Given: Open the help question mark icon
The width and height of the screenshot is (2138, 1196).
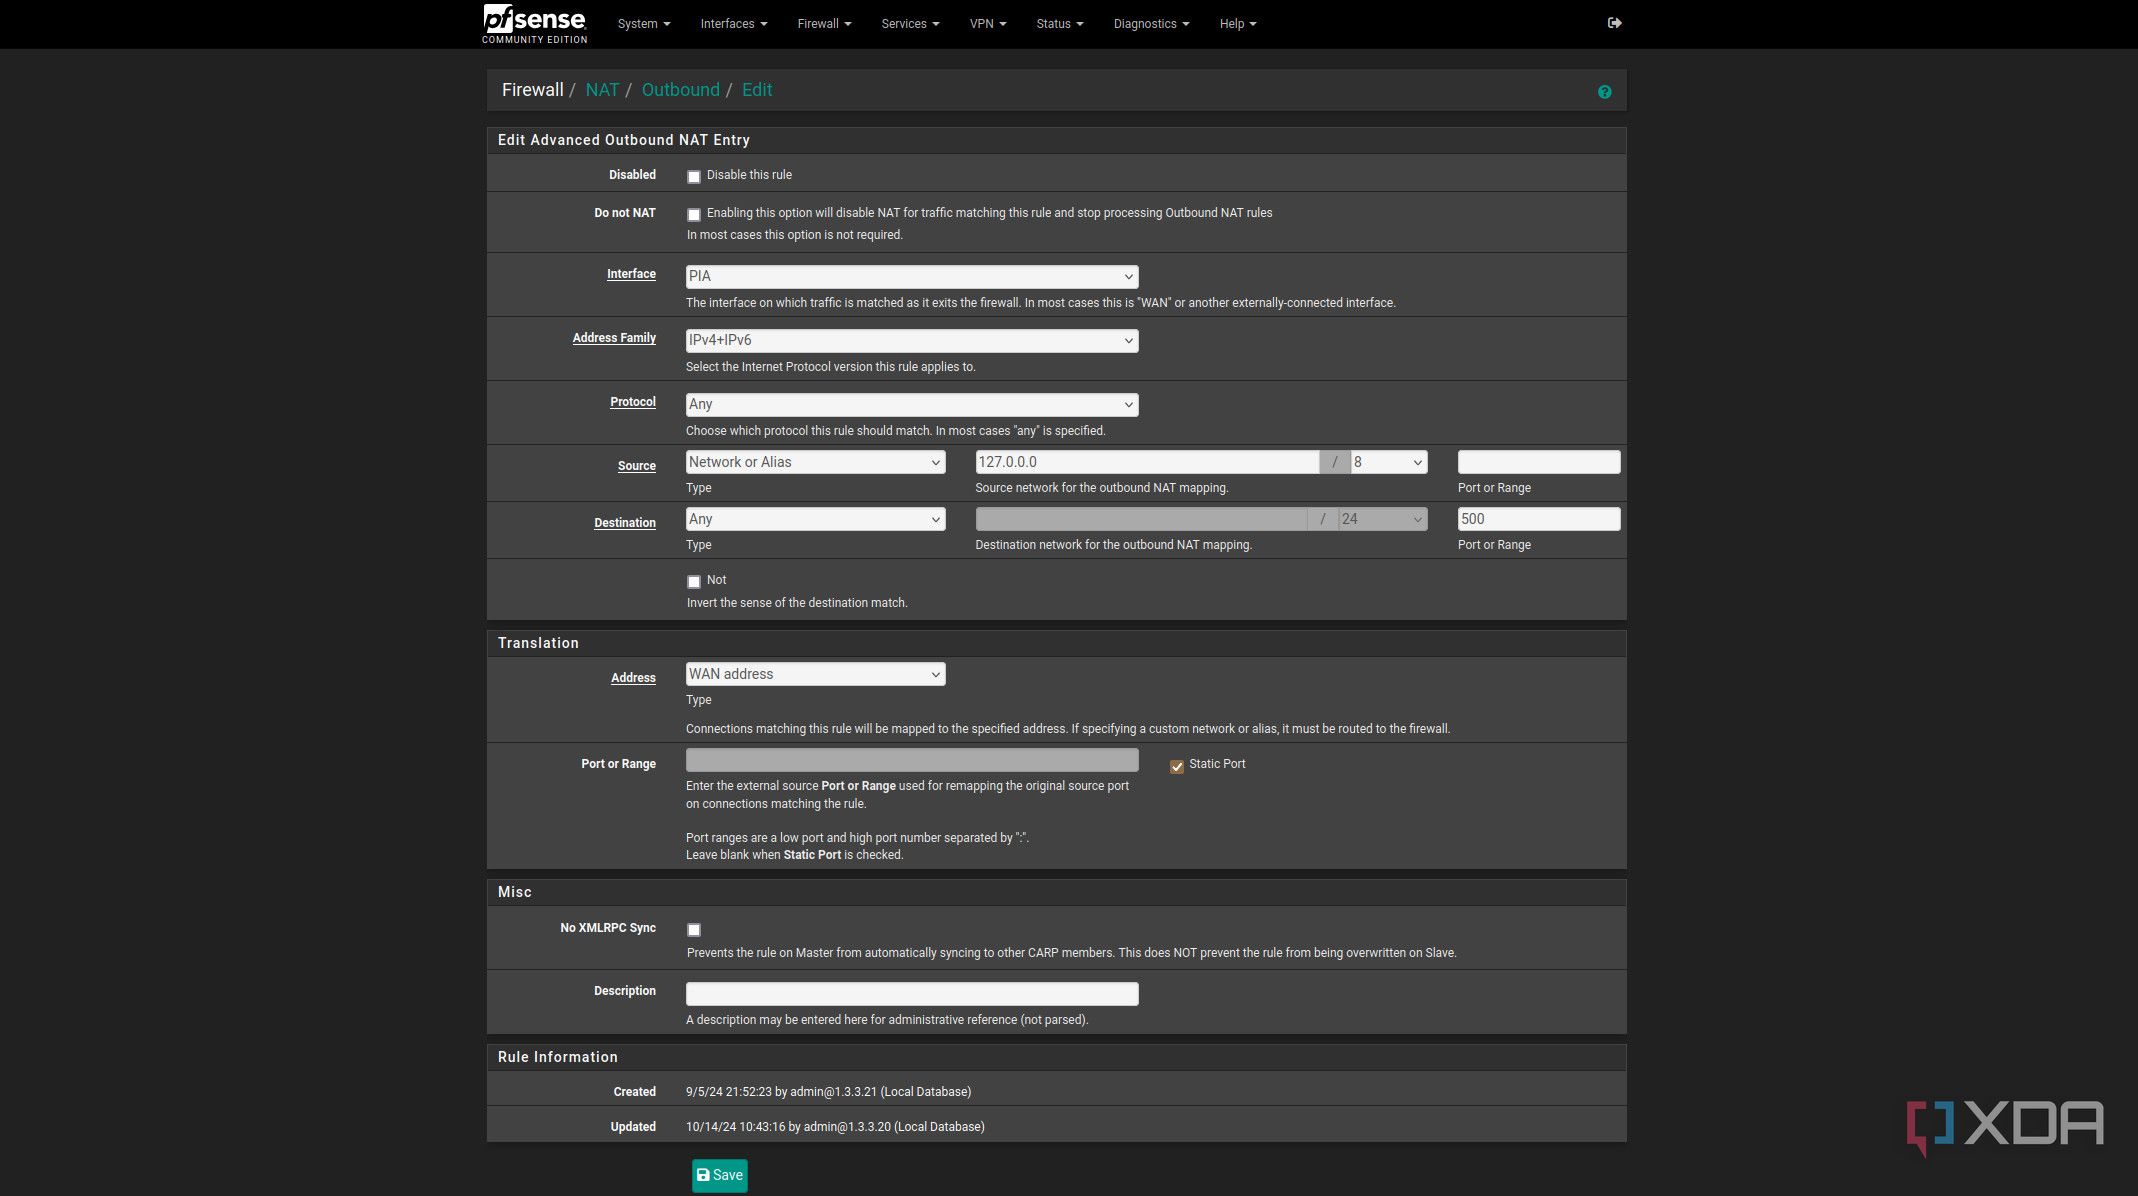Looking at the screenshot, I should (x=1604, y=91).
